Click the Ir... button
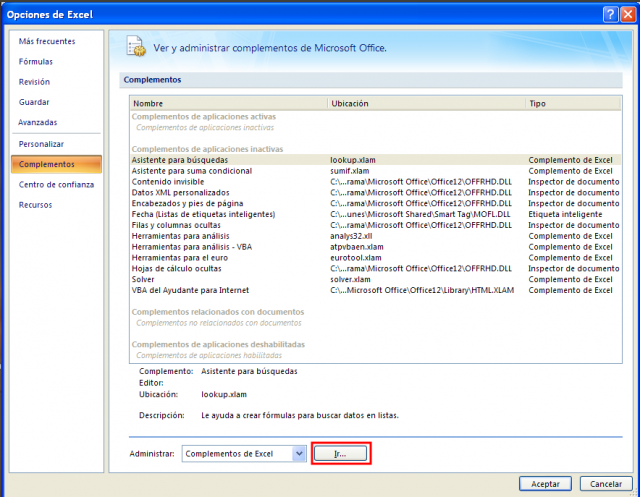Image resolution: width=640 pixels, height=497 pixels. pyautogui.click(x=340, y=454)
